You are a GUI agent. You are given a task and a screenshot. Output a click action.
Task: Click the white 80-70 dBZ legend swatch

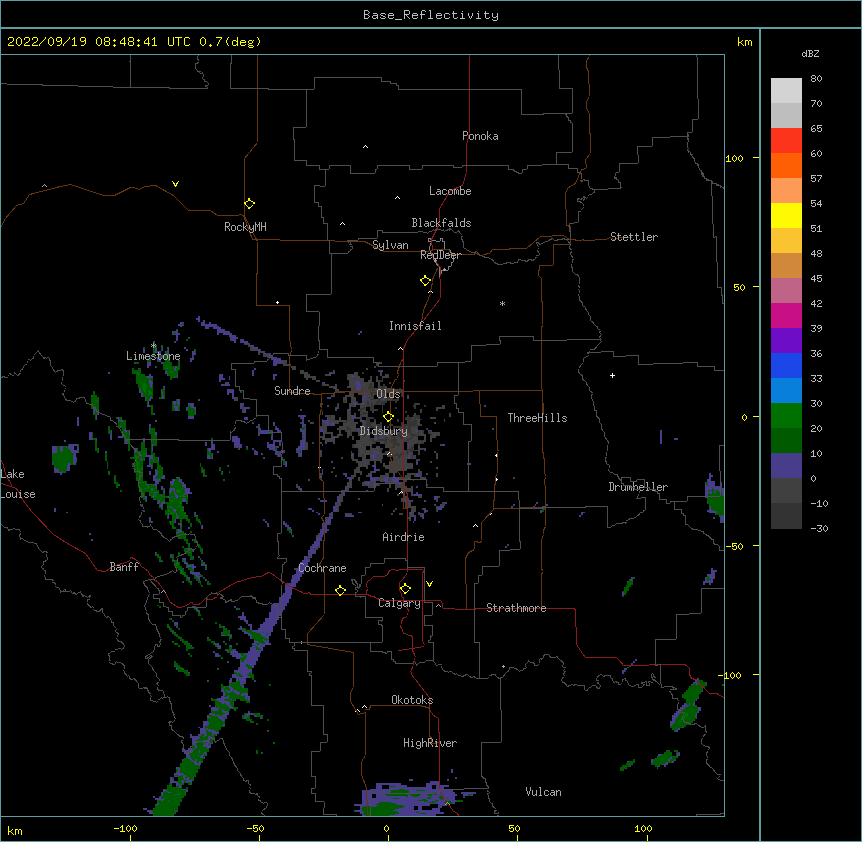coord(786,91)
